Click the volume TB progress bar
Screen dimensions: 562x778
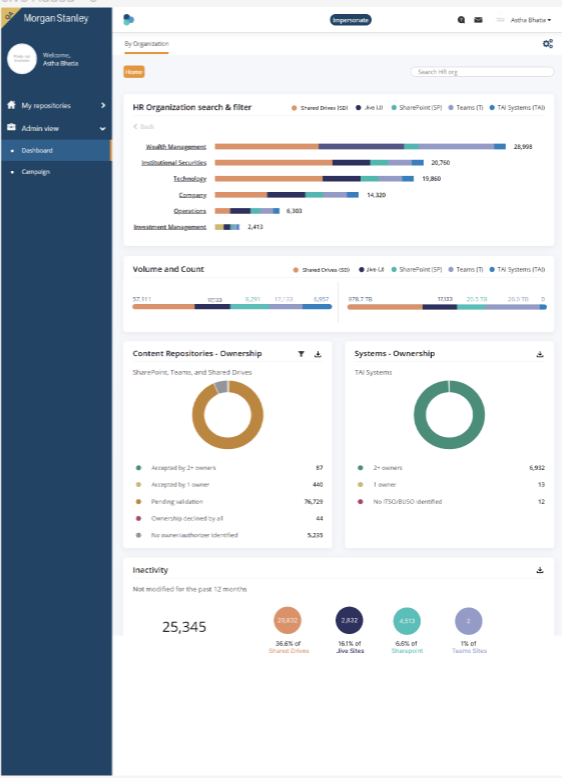447,307
